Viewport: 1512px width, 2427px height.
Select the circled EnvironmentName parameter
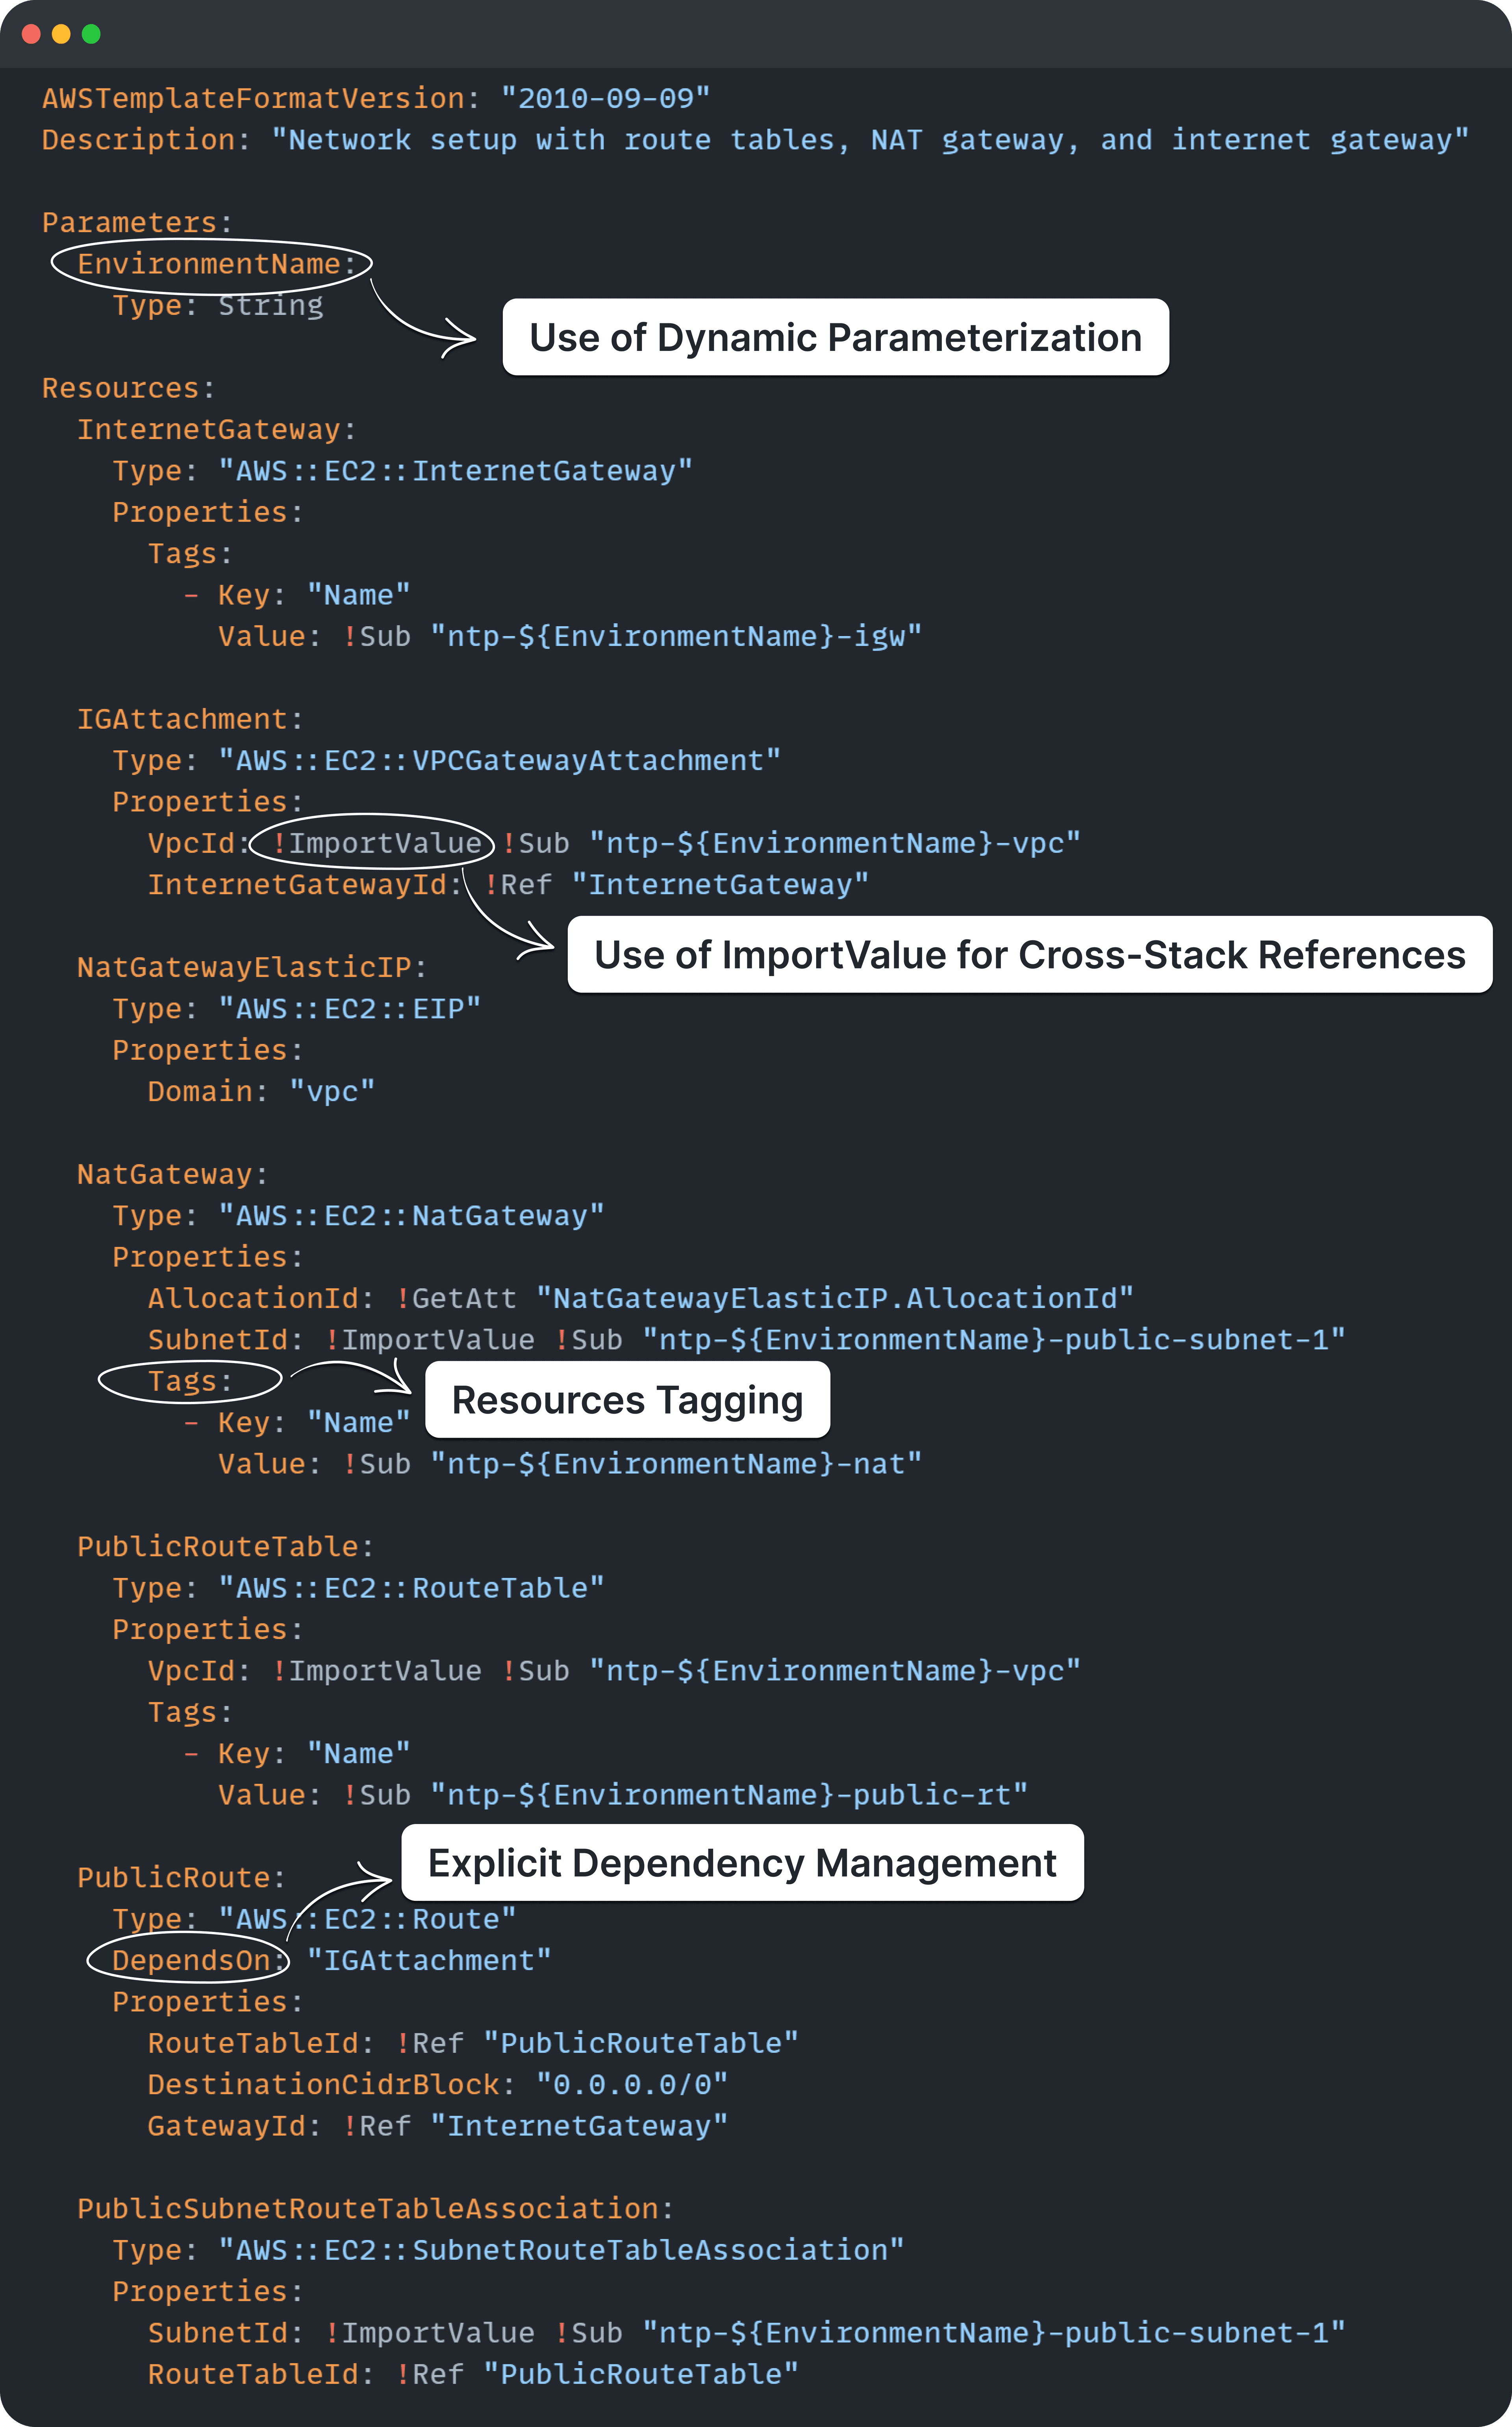(211, 263)
